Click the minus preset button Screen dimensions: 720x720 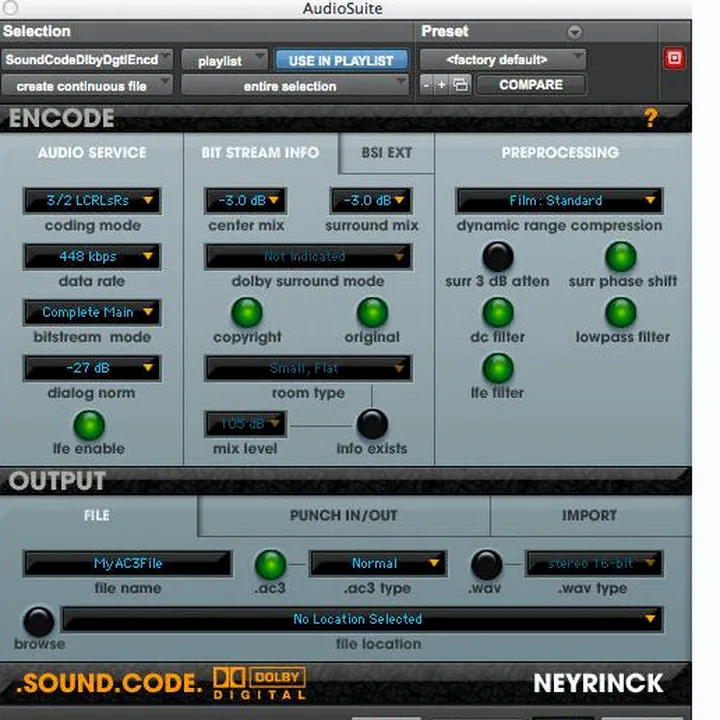(427, 85)
